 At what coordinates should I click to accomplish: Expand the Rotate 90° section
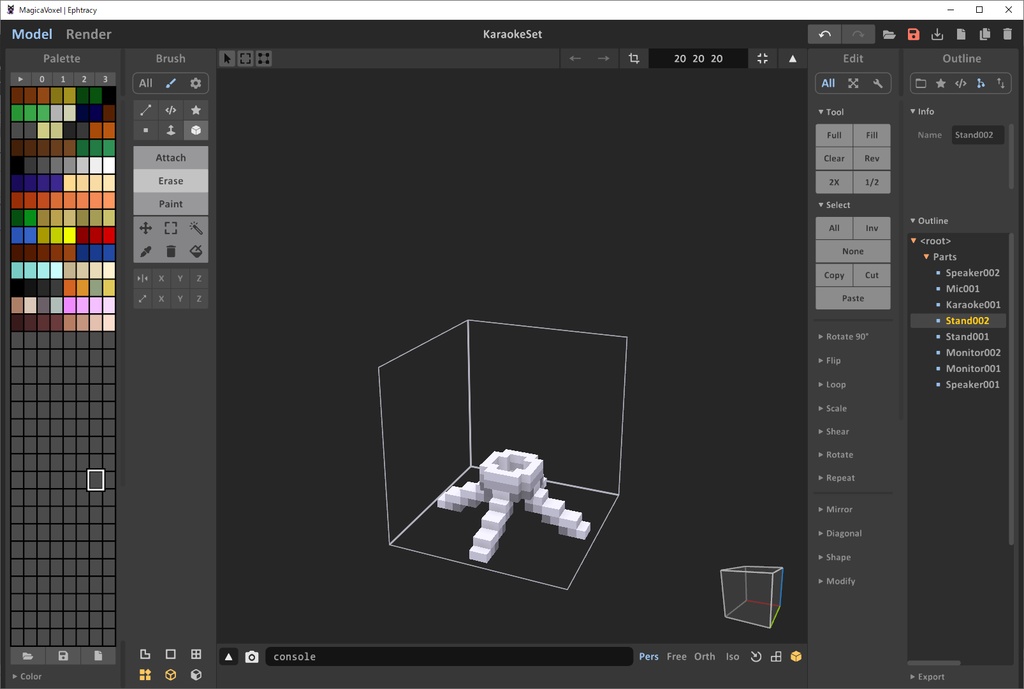point(843,336)
